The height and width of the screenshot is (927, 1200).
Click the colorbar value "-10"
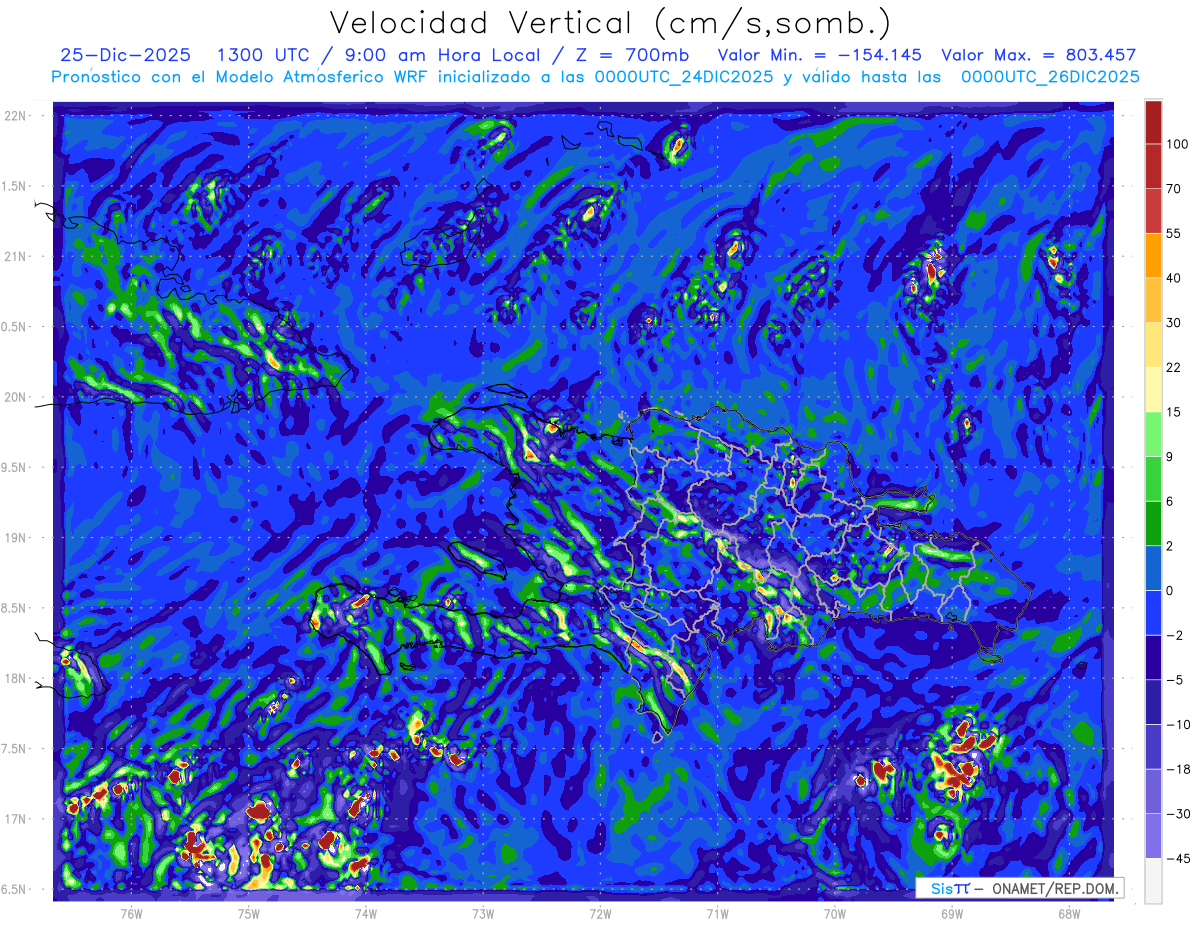1178,724
